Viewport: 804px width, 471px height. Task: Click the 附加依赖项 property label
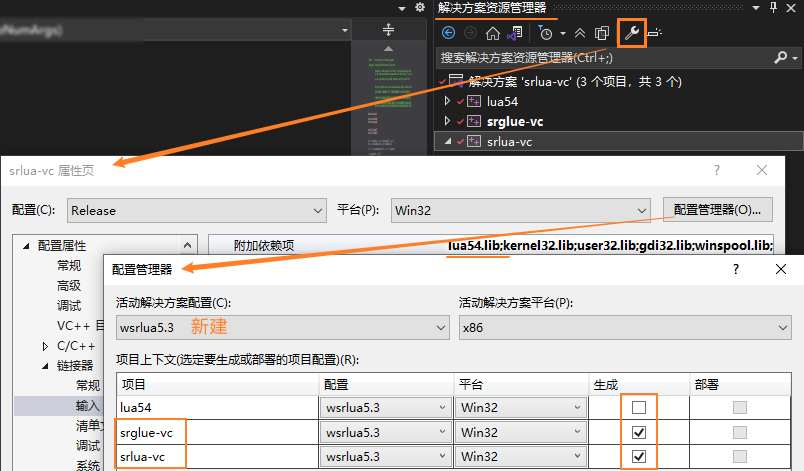click(x=264, y=245)
